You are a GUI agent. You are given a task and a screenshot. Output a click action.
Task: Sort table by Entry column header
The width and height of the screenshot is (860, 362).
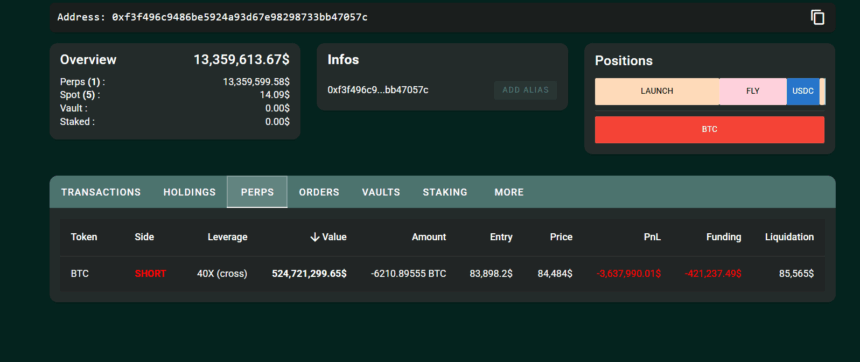point(501,237)
